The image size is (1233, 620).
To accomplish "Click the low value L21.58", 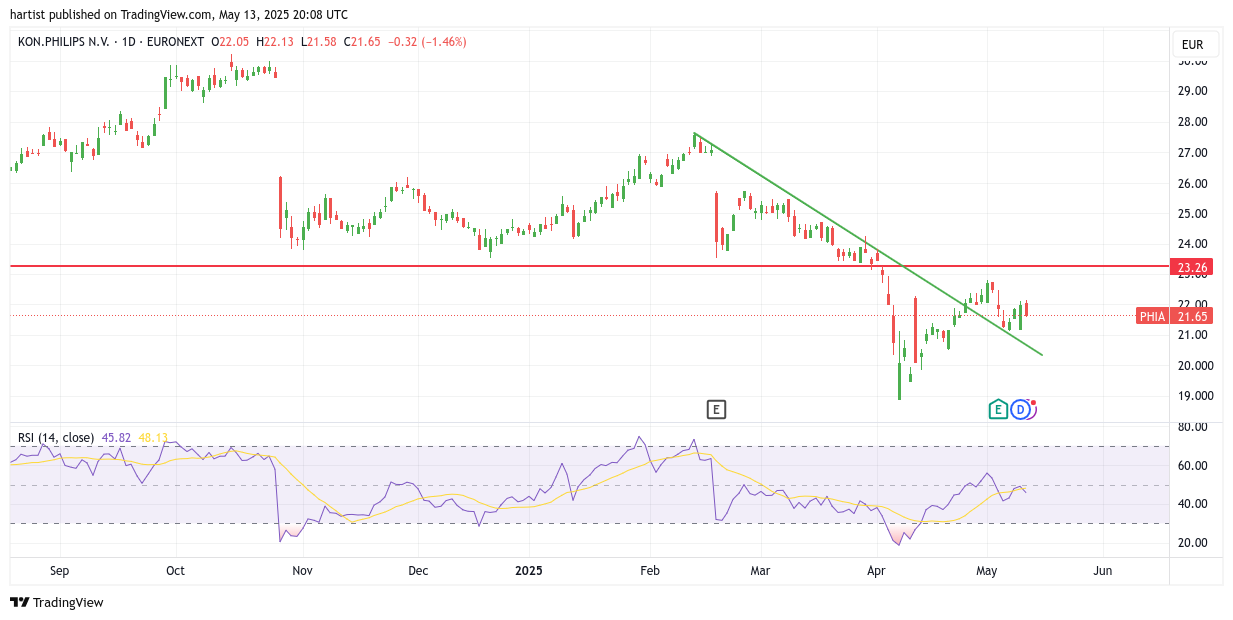I will click(x=318, y=42).
